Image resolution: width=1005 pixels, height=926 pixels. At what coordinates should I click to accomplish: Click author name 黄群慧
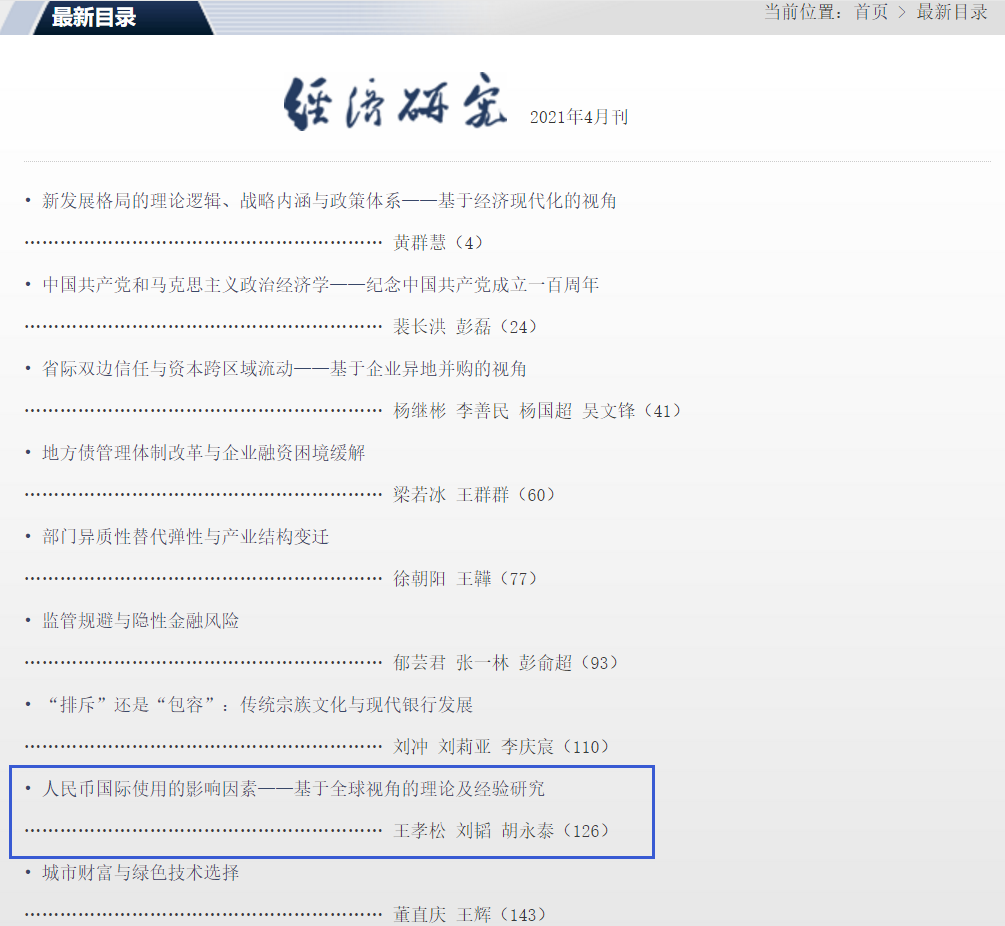click(419, 243)
